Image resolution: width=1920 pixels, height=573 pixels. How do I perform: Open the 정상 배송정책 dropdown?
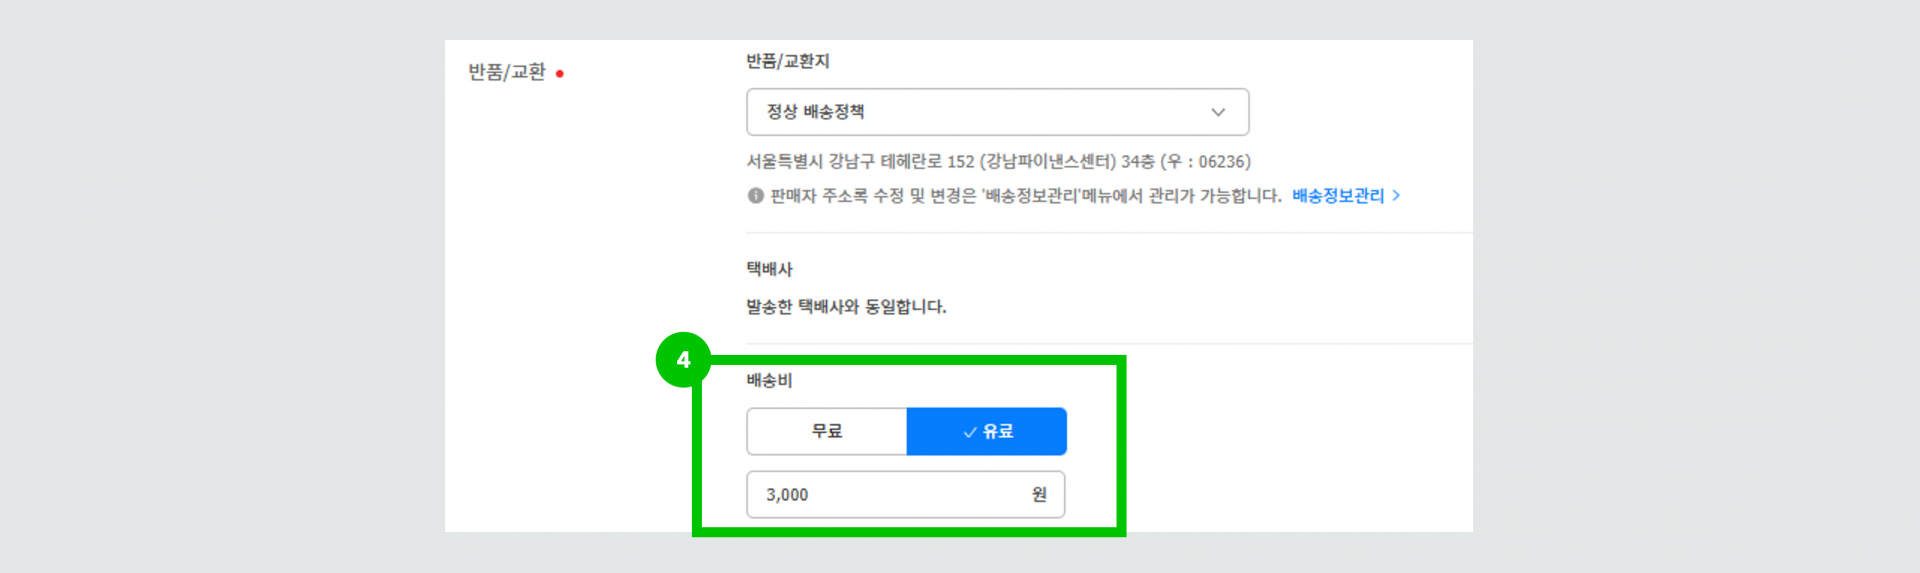click(997, 112)
